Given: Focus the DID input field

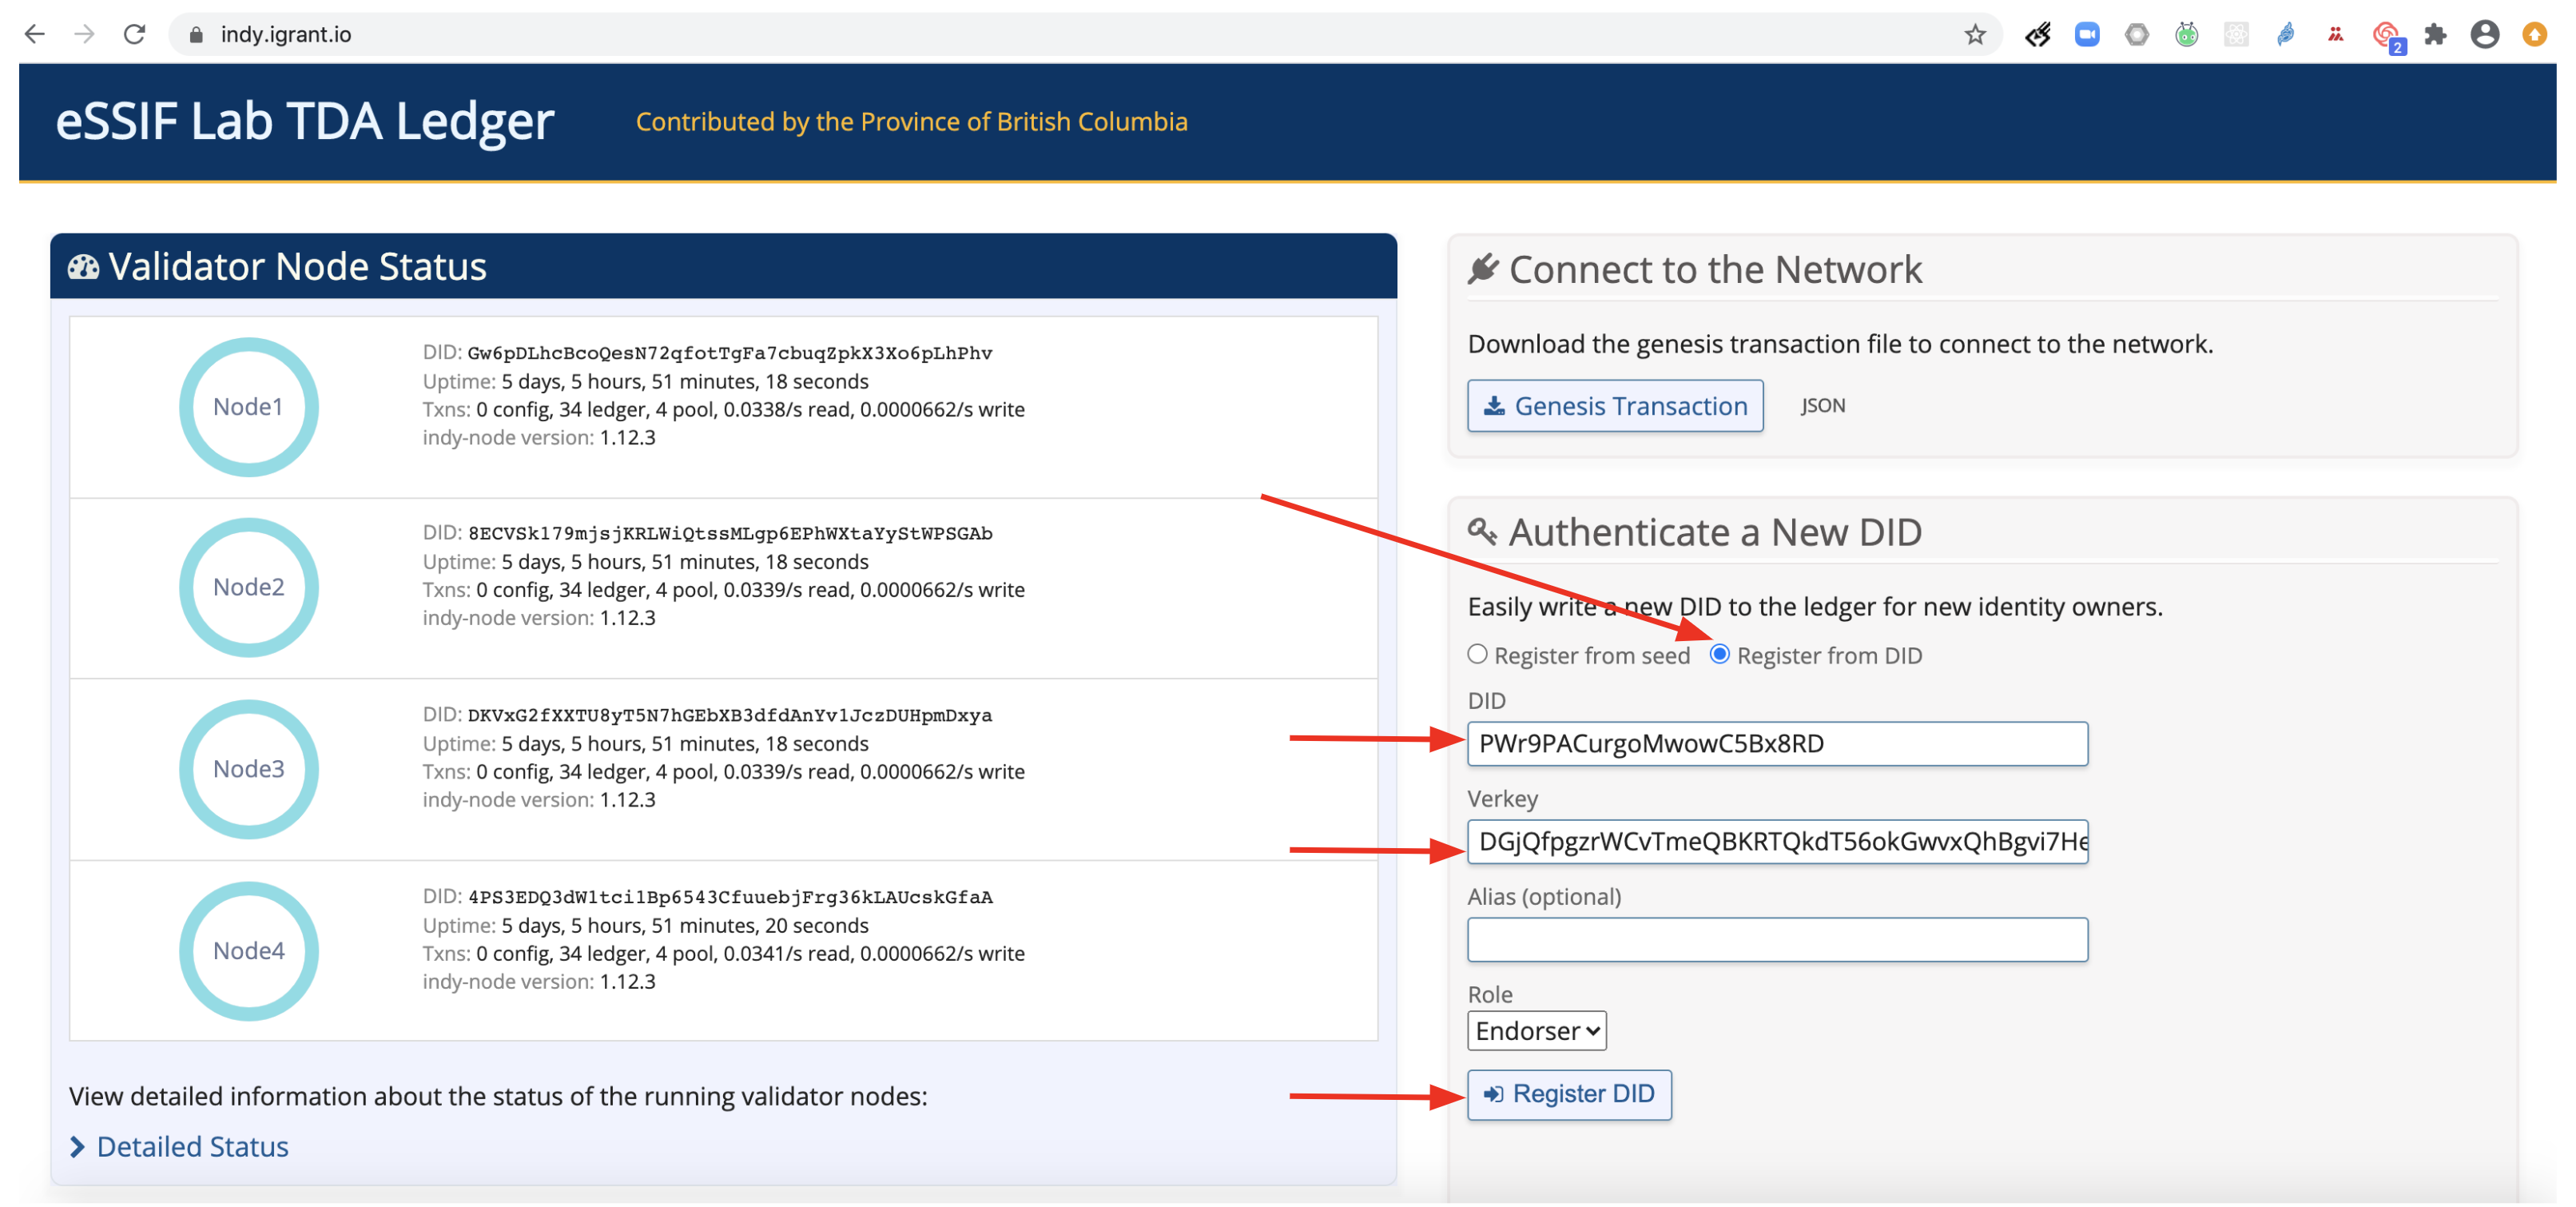Looking at the screenshot, I should (1777, 744).
